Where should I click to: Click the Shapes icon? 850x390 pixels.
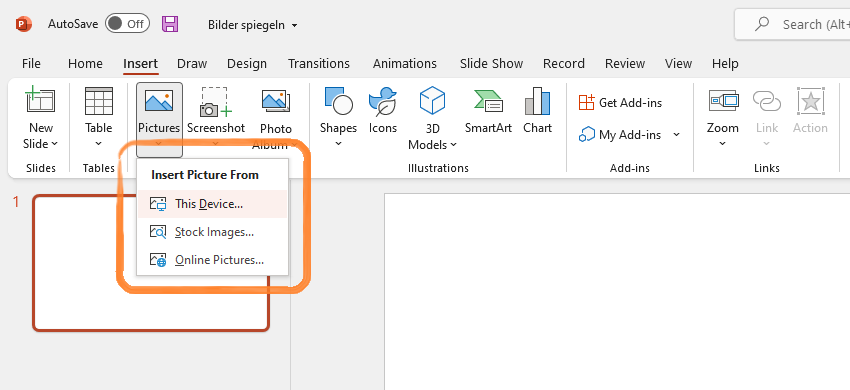pos(338,101)
